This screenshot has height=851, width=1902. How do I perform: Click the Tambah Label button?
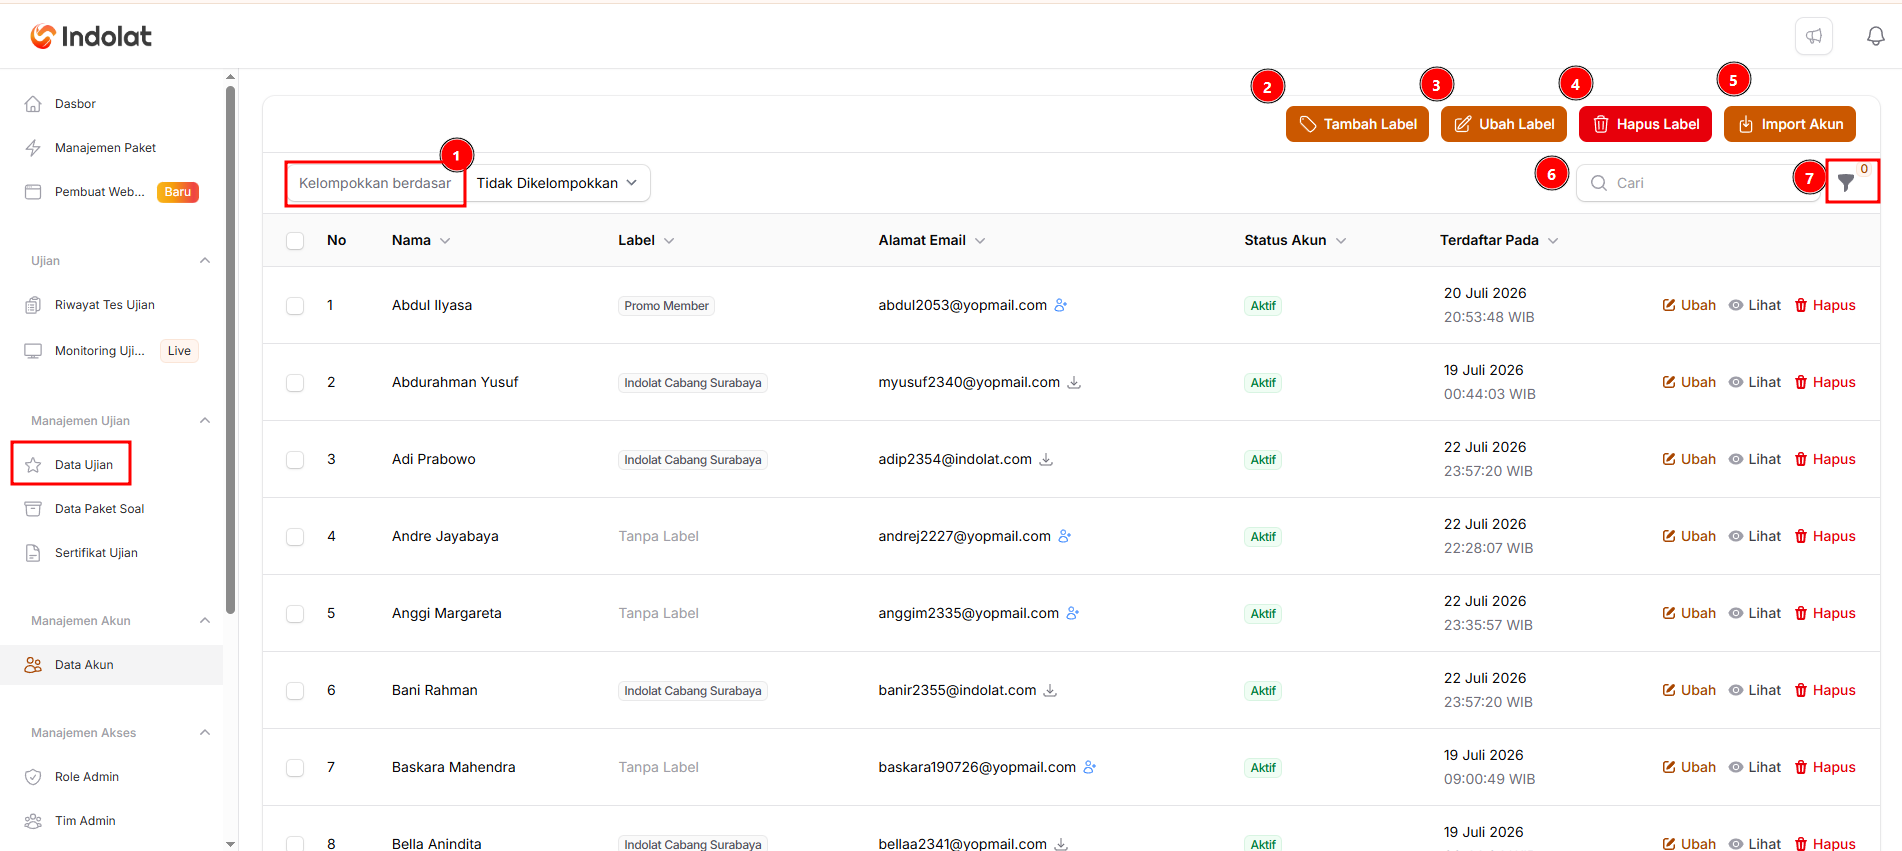(x=1357, y=124)
